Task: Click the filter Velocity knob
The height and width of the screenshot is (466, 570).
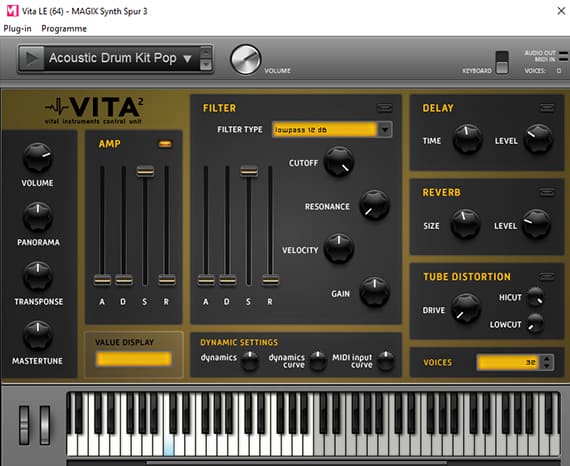Action: pos(339,249)
